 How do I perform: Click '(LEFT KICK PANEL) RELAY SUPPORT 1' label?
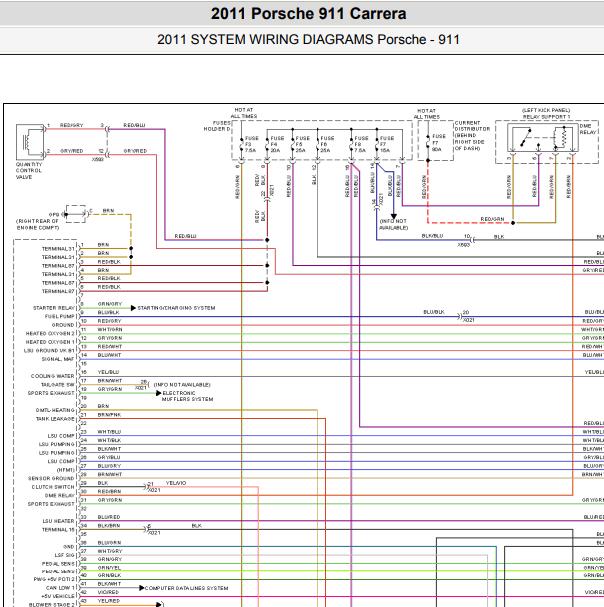[x=546, y=113]
